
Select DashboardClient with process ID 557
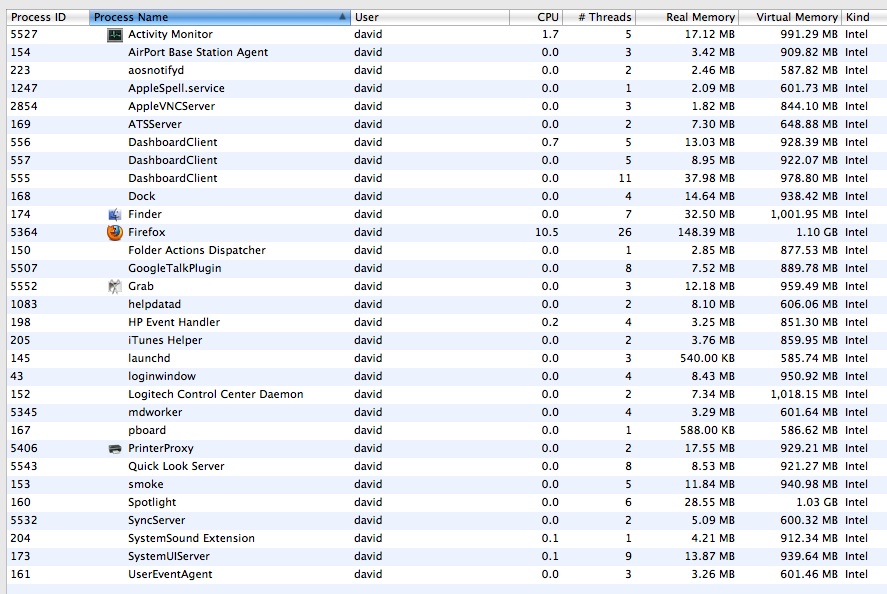173,161
